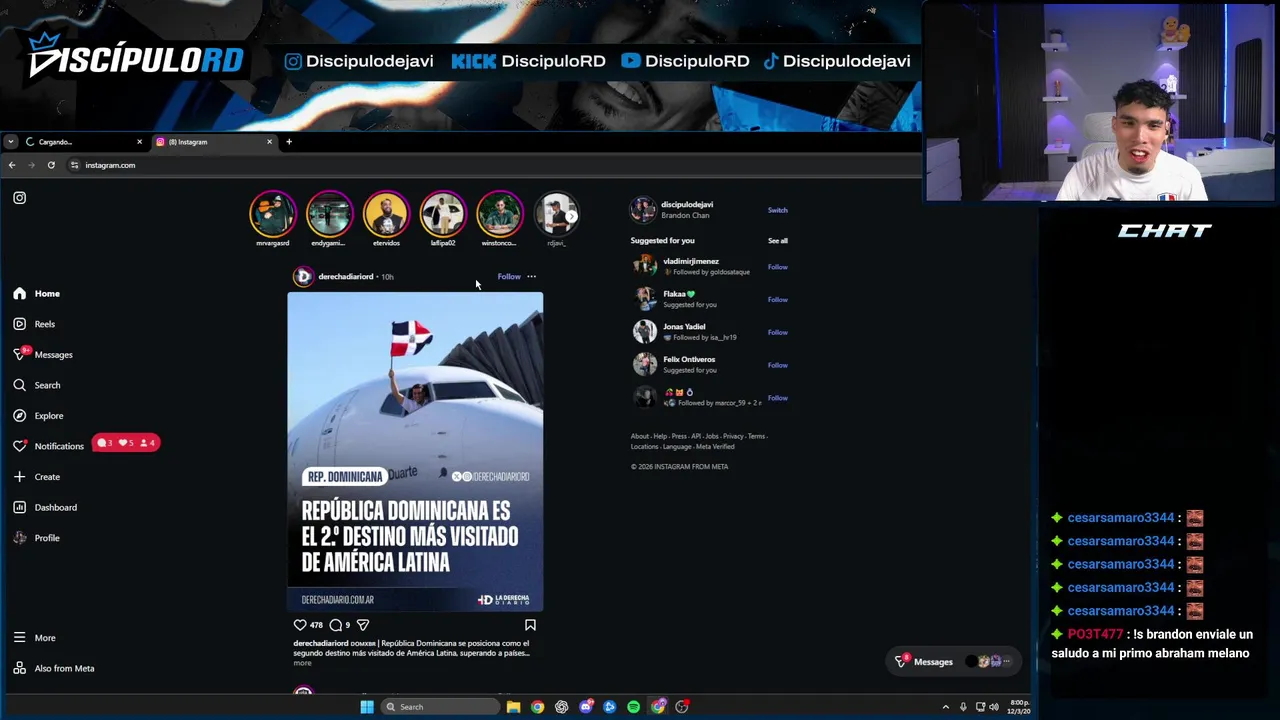Click the volume icon in system tray

993,707
